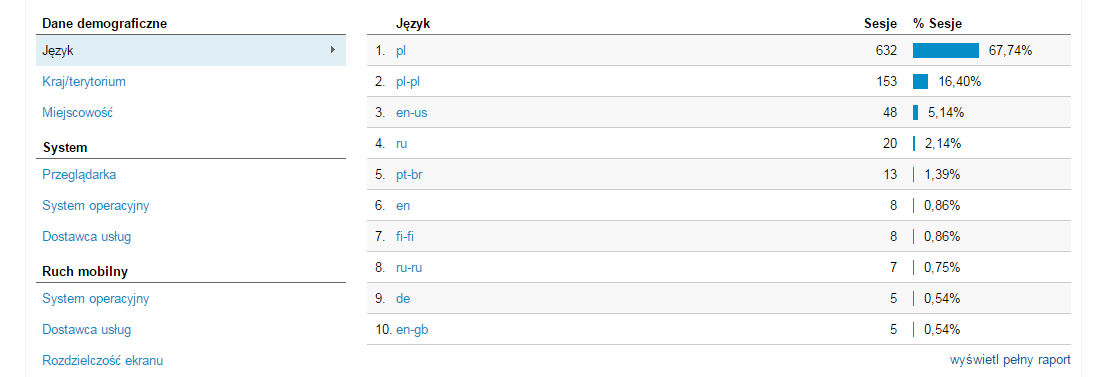Open the Miejscowość report link
This screenshot has width=1104, height=377.
pyautogui.click(x=77, y=113)
